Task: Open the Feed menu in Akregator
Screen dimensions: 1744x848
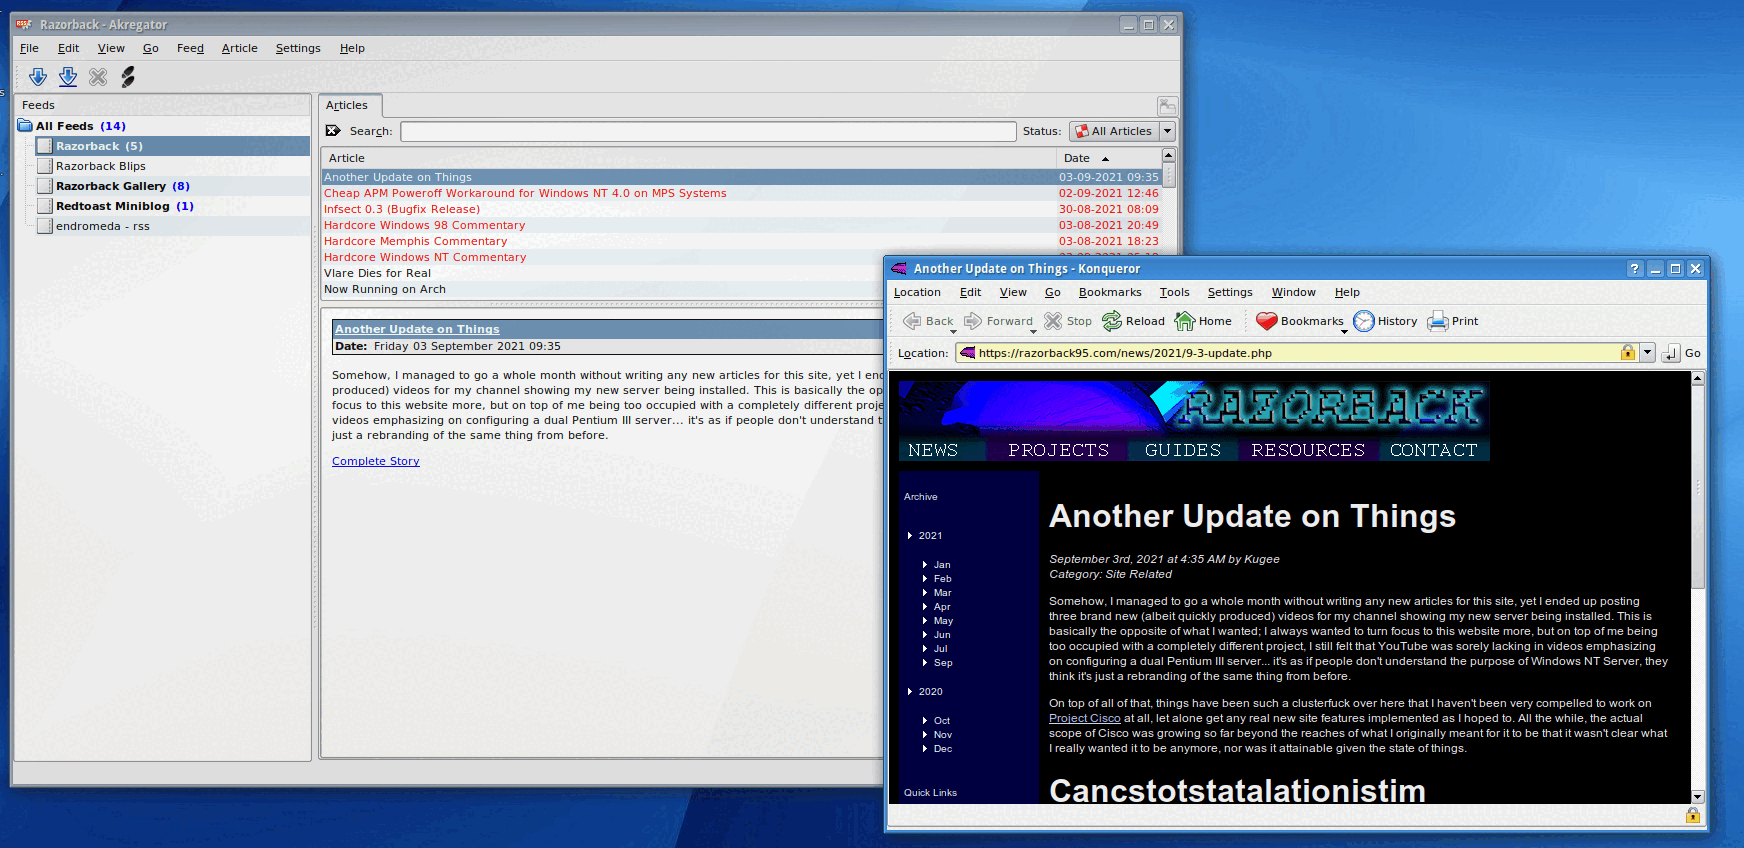Action: tap(190, 48)
